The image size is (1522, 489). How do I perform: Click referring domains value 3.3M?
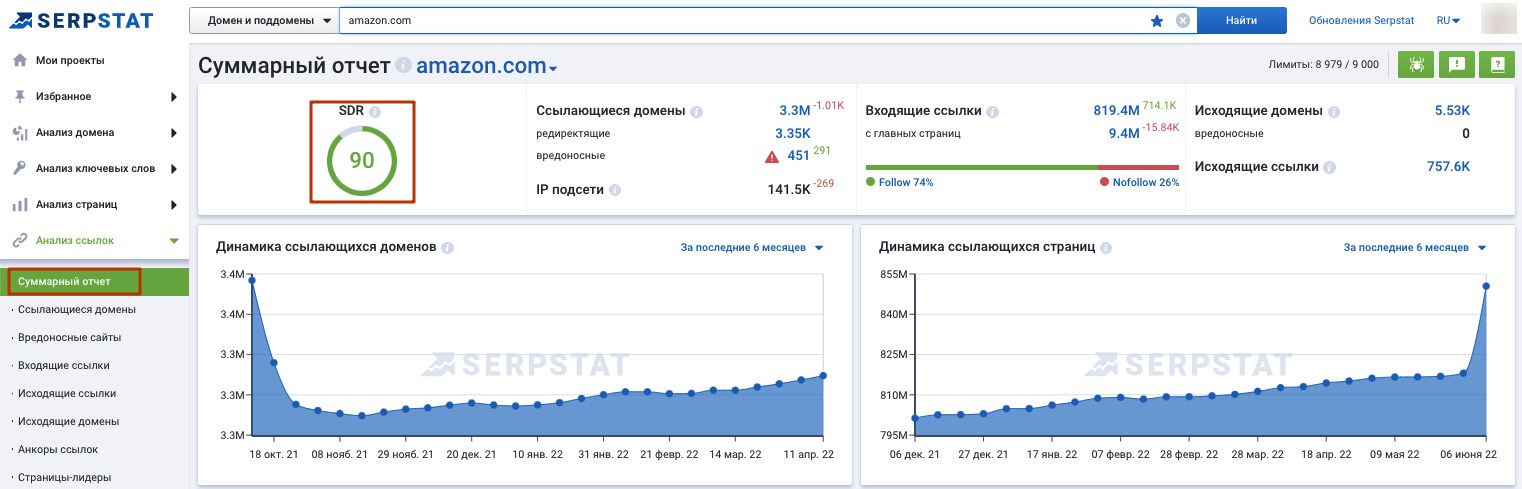pyautogui.click(x=794, y=111)
